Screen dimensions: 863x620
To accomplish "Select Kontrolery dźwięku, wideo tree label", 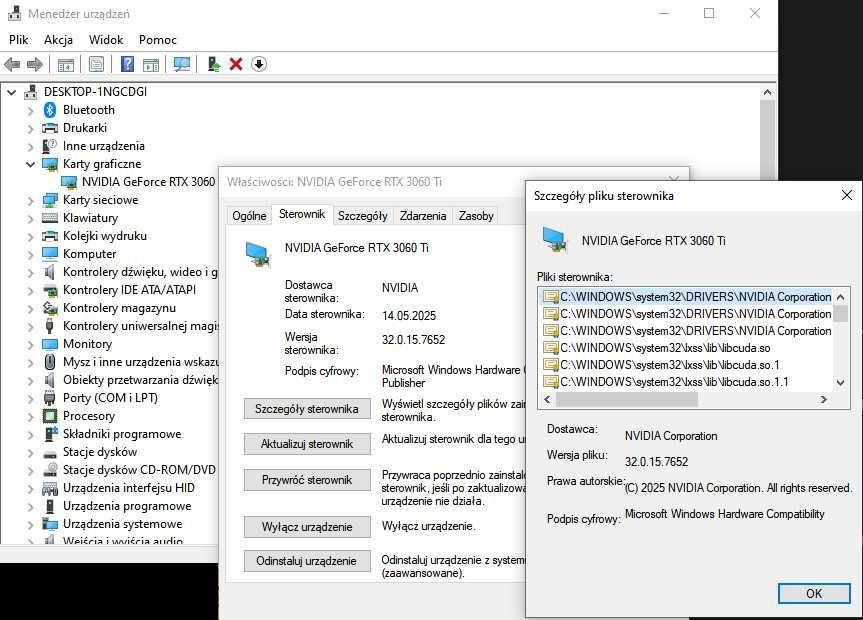I will coord(140,272).
